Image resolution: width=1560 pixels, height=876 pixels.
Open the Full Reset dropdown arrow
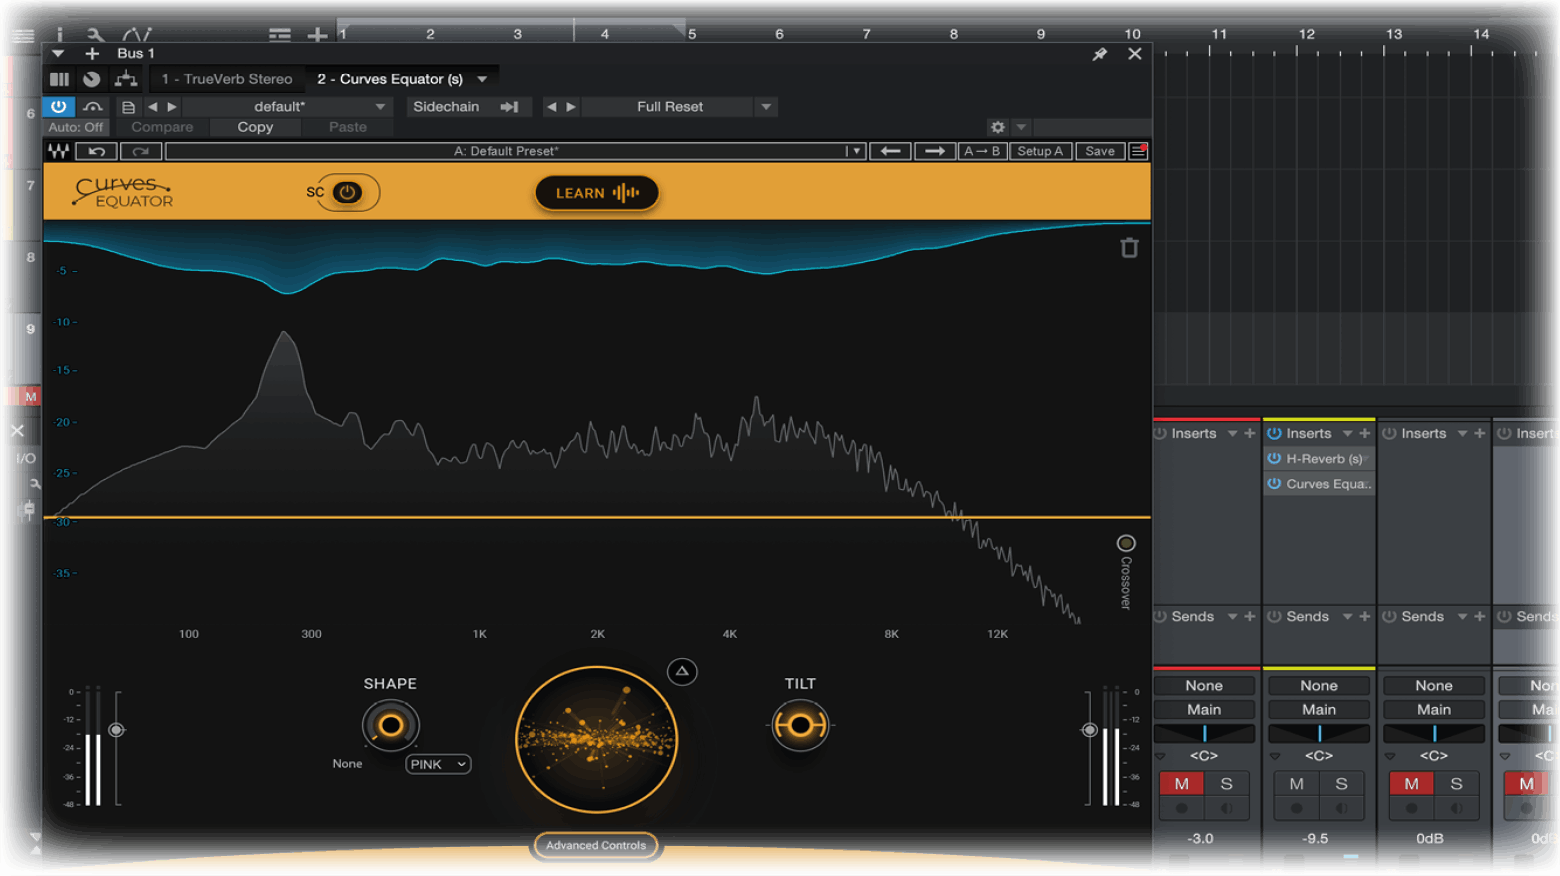[766, 106]
